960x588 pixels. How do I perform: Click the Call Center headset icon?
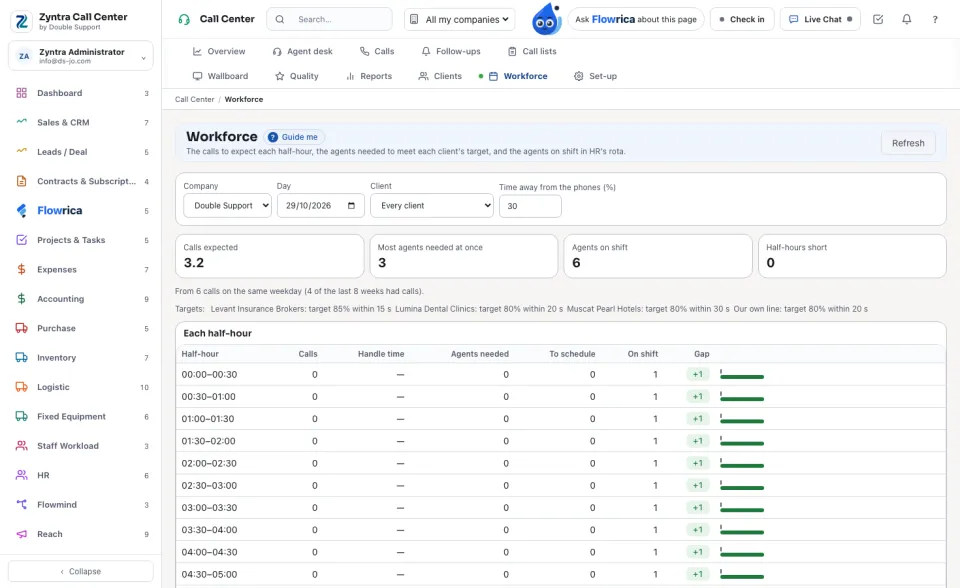pos(184,20)
